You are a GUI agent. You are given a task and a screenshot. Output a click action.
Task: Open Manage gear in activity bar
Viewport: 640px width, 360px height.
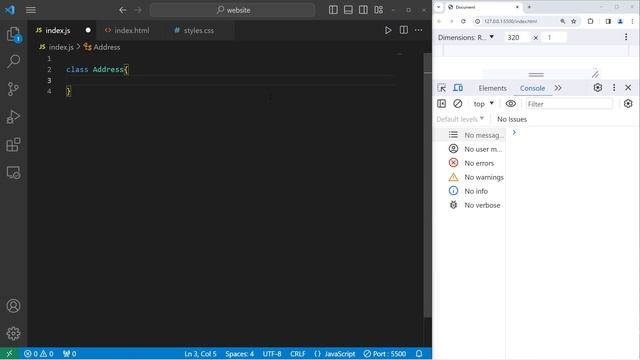click(13, 333)
